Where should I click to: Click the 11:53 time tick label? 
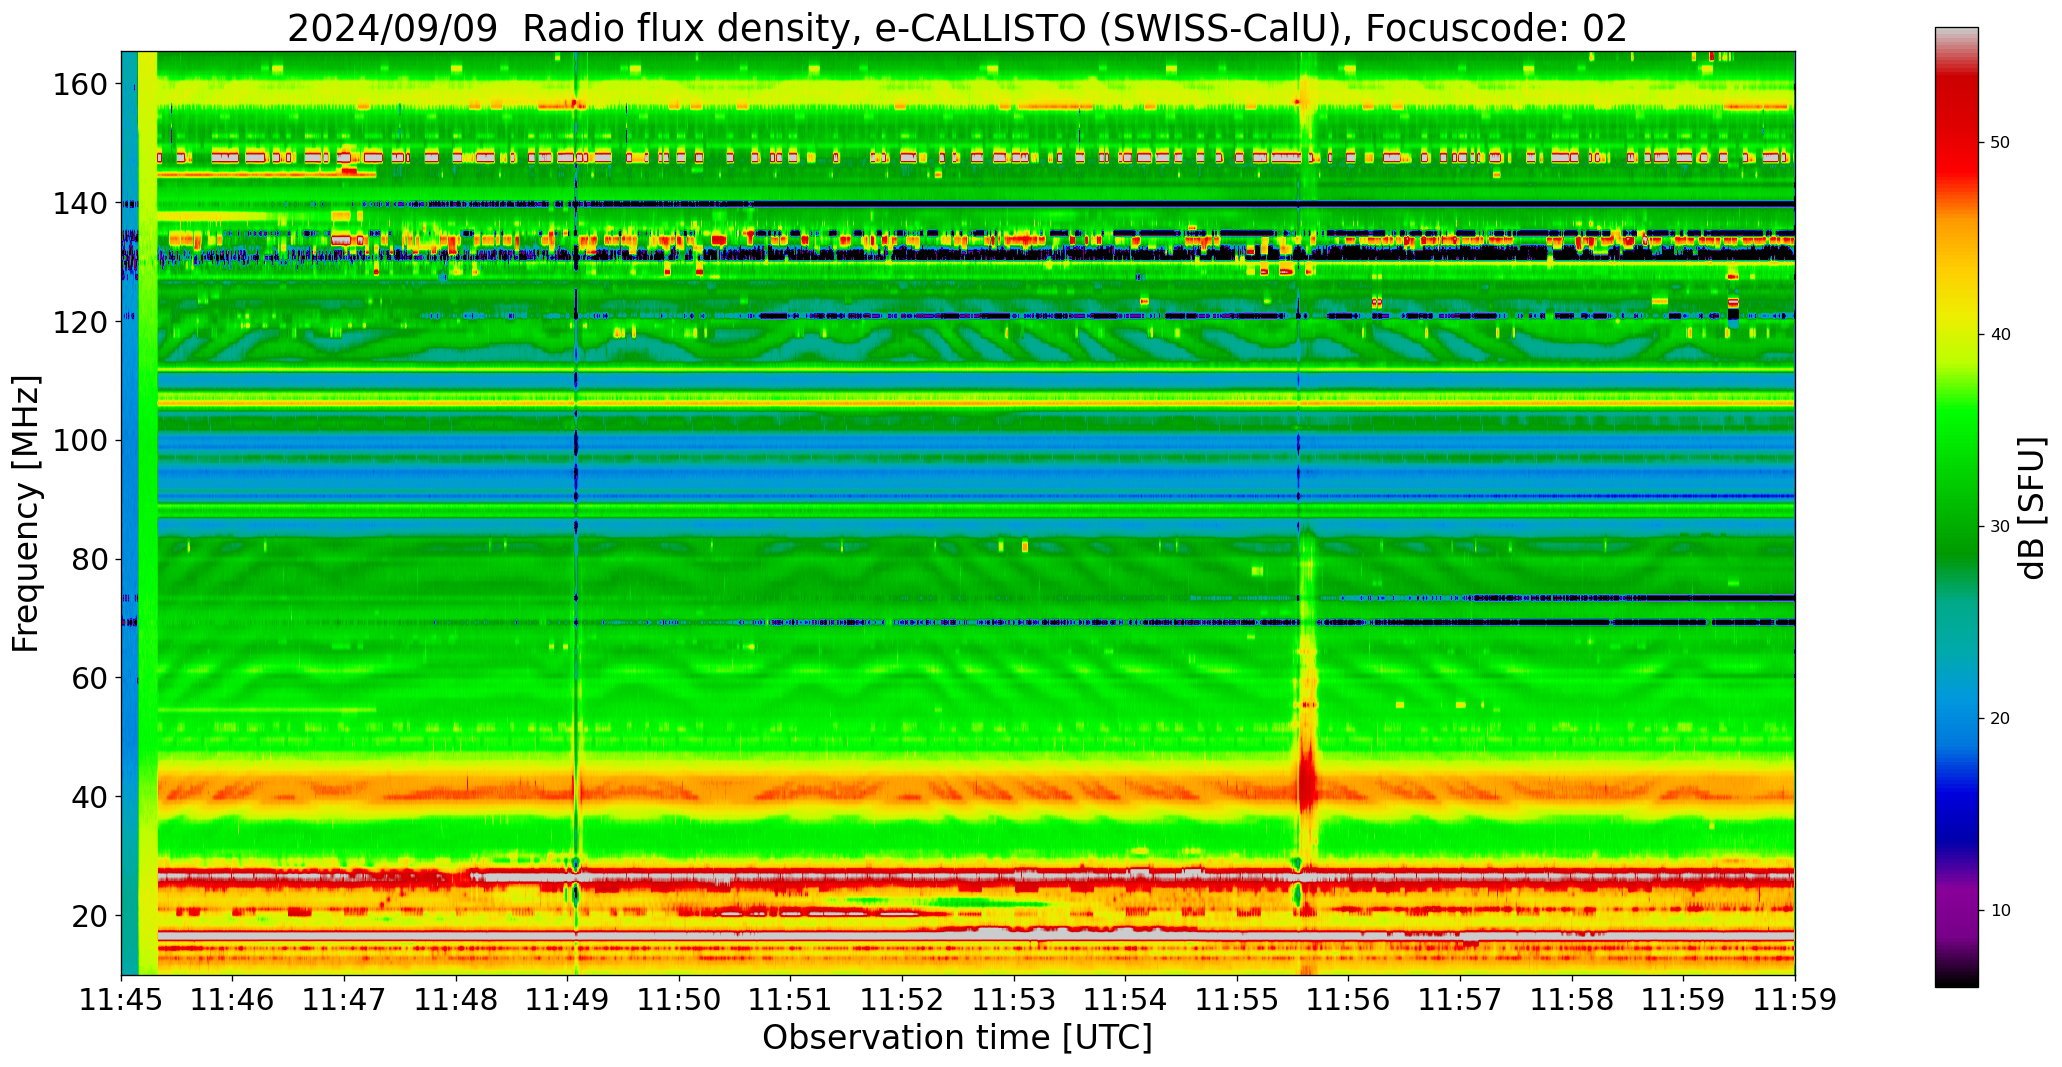pos(1014,1001)
